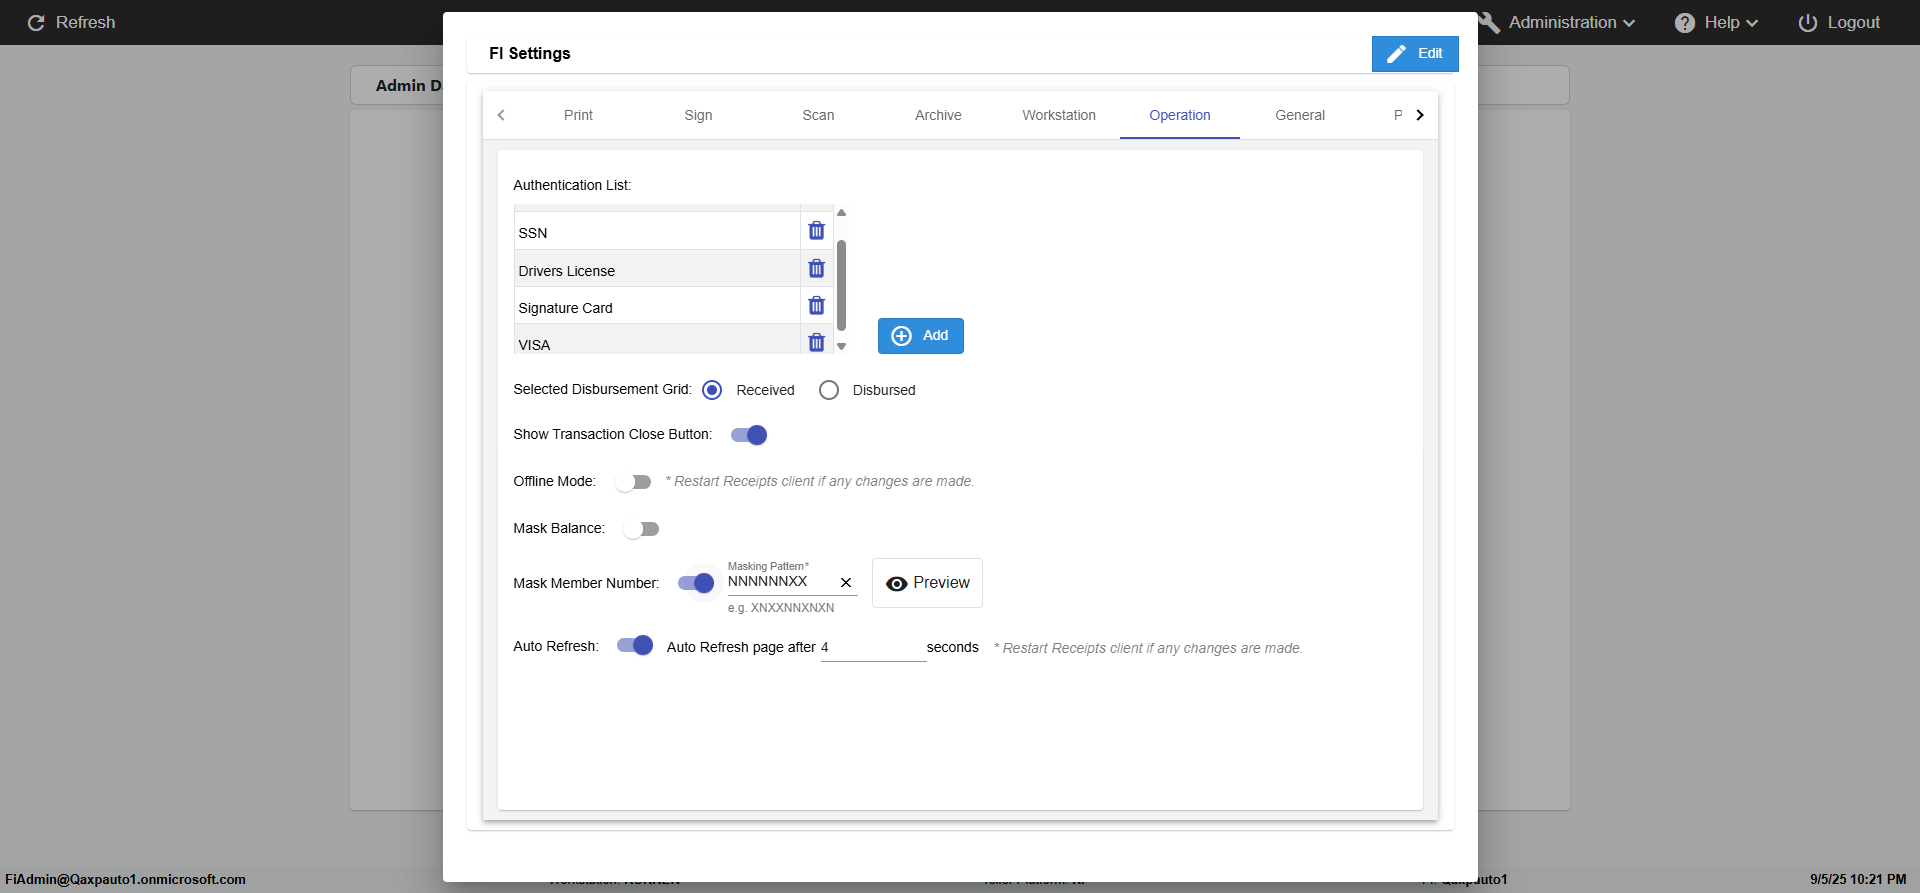The height and width of the screenshot is (893, 1920).
Task: Open the Administration dropdown menu
Action: pos(1570,22)
